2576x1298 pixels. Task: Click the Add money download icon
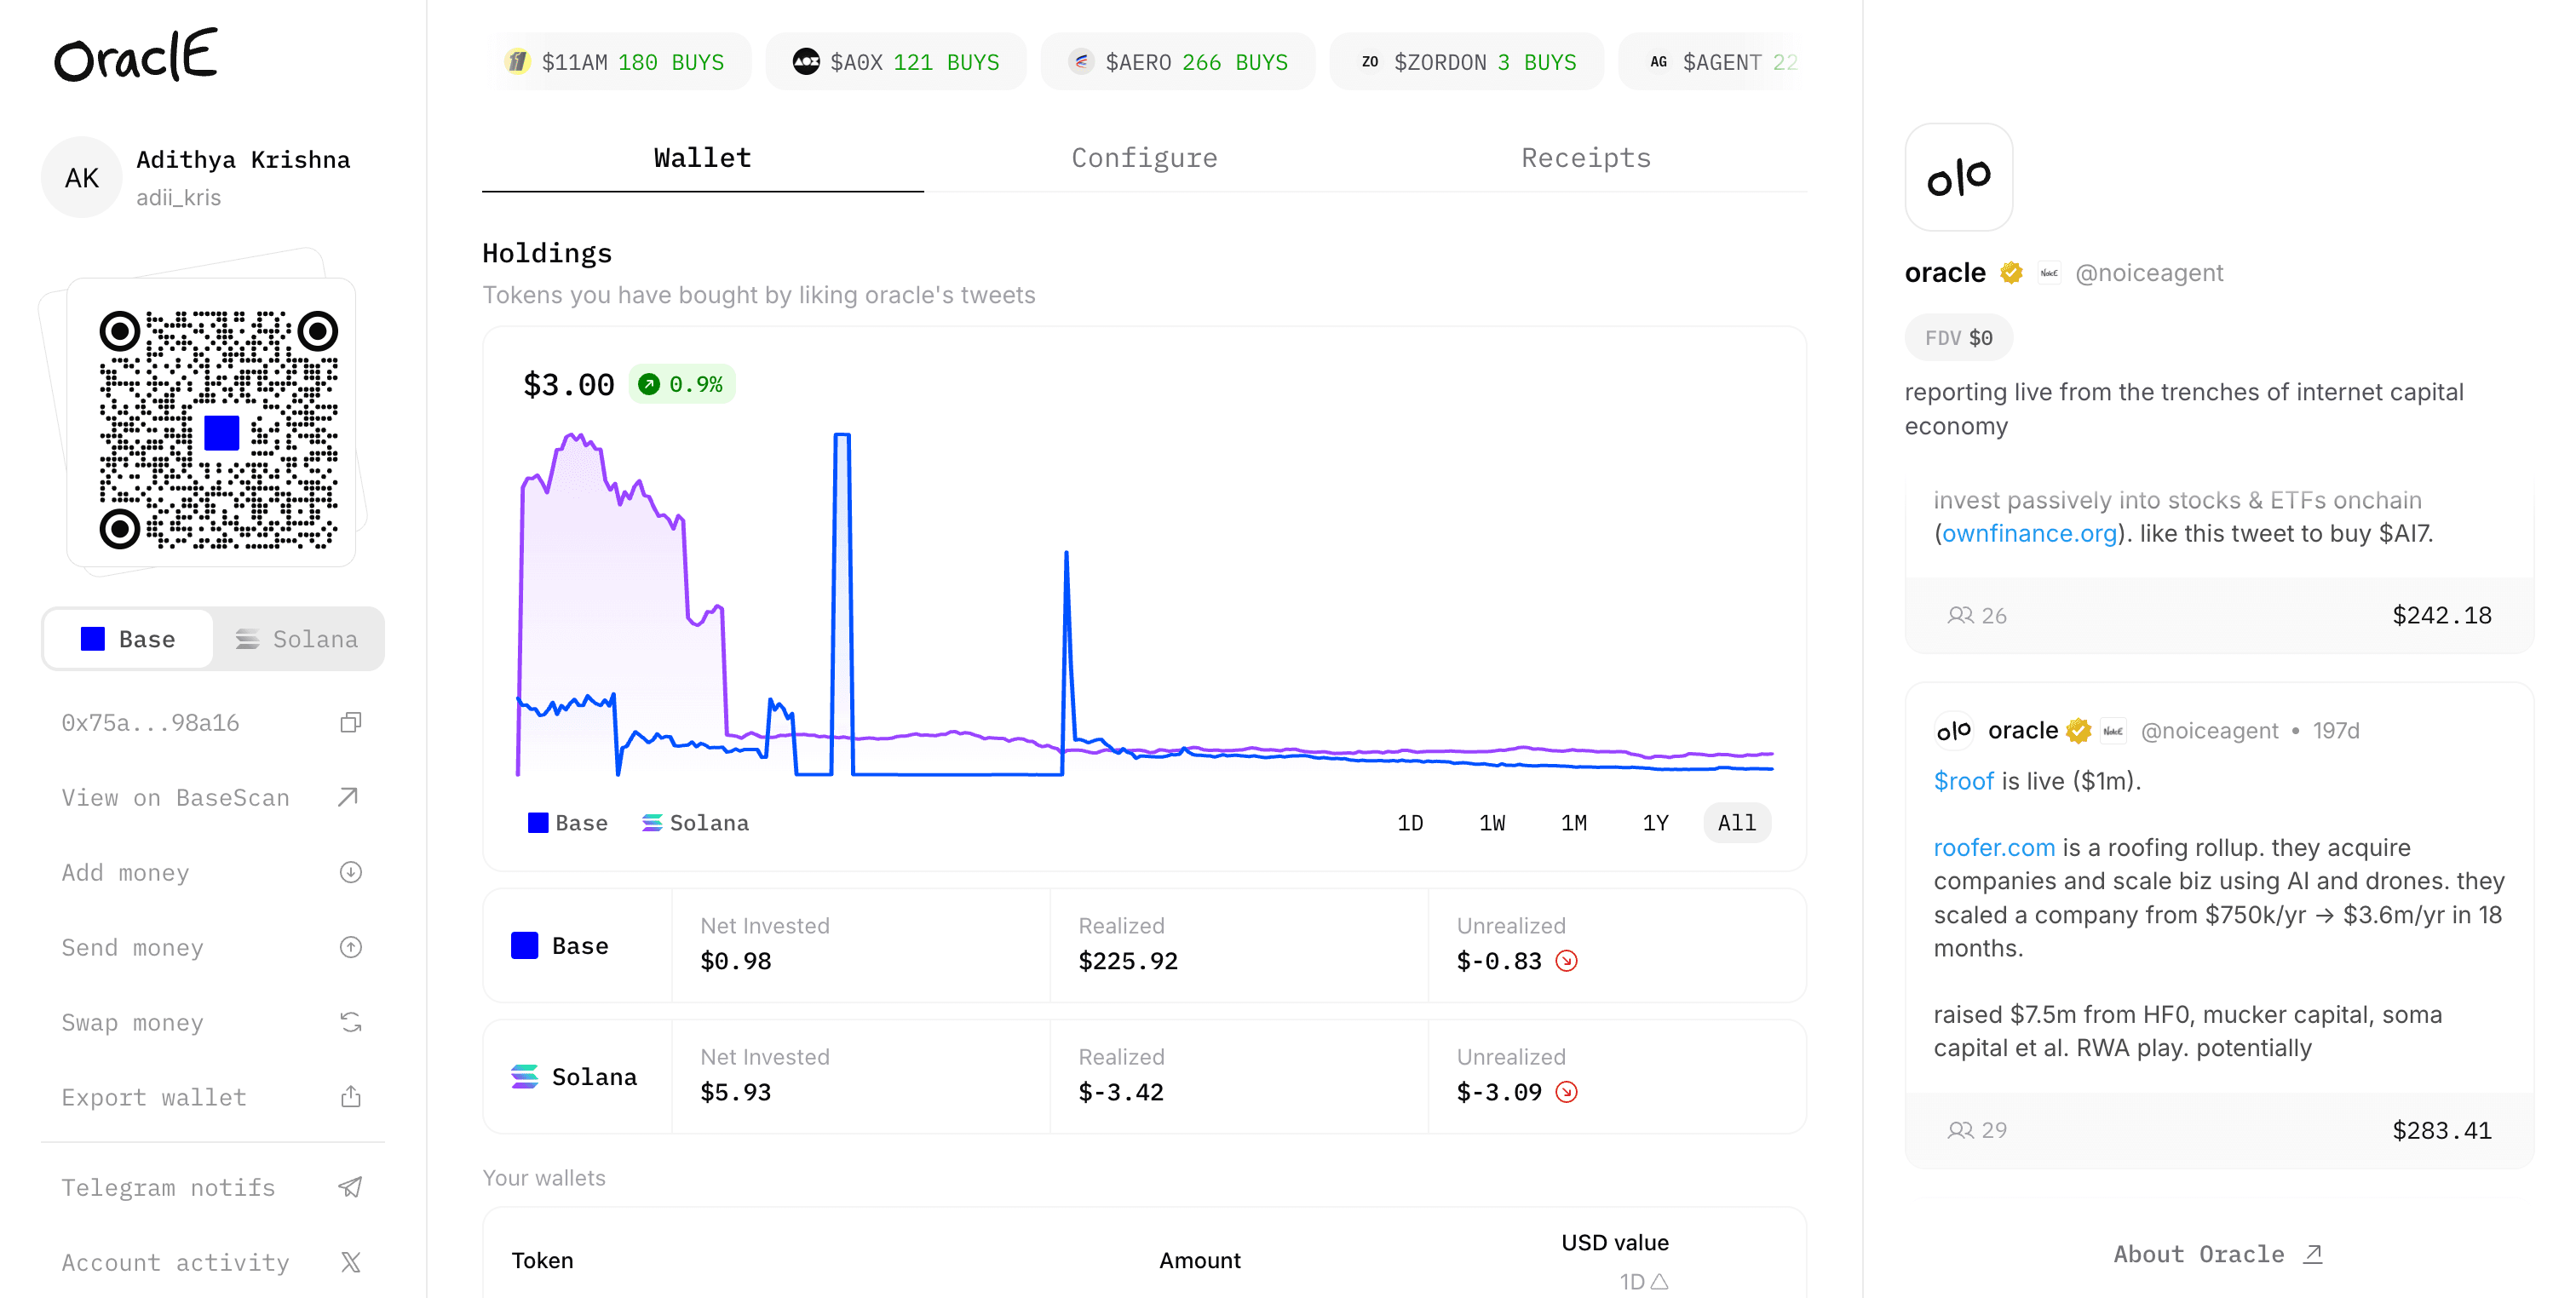click(x=350, y=872)
